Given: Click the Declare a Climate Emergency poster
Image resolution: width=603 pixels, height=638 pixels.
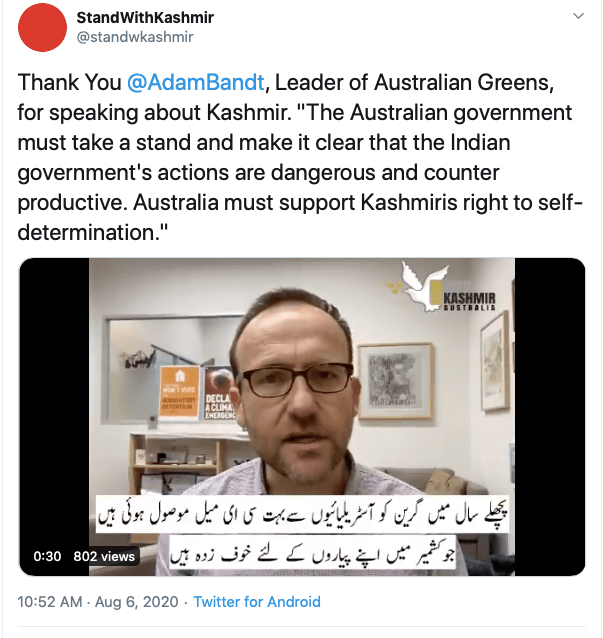Looking at the screenshot, I should [220, 393].
